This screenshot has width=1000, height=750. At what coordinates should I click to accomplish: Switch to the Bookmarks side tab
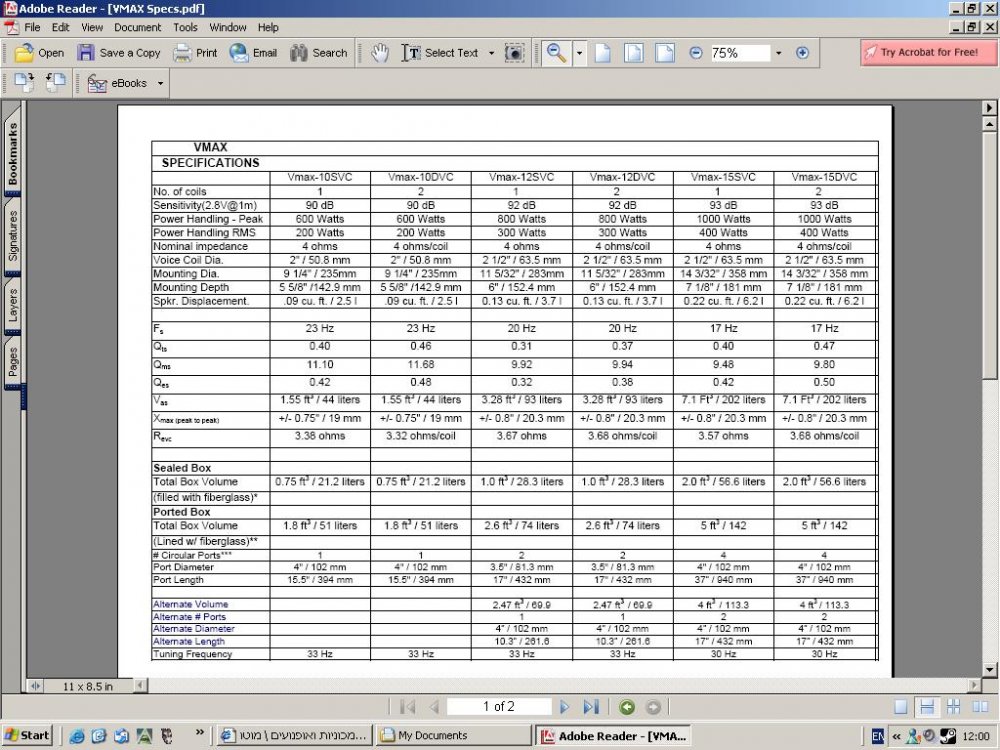tap(13, 153)
